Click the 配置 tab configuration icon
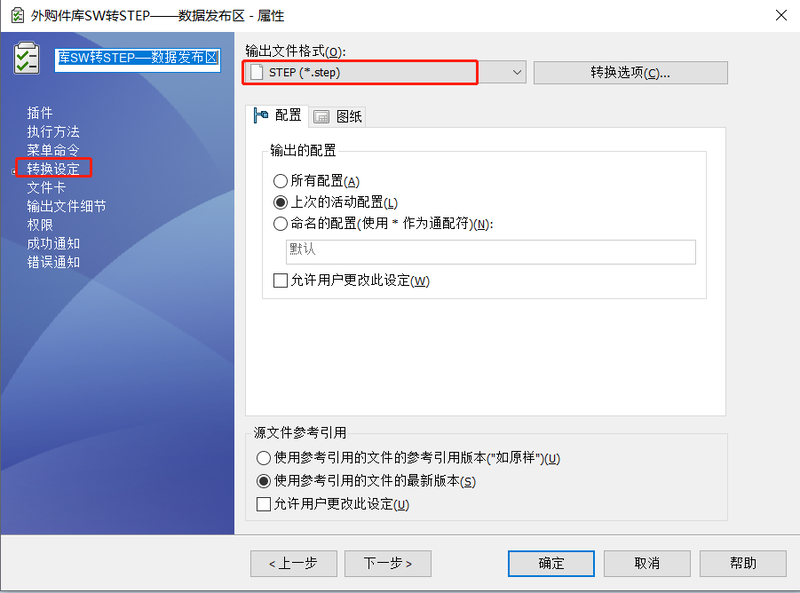This screenshot has width=800, height=593. click(x=261, y=115)
